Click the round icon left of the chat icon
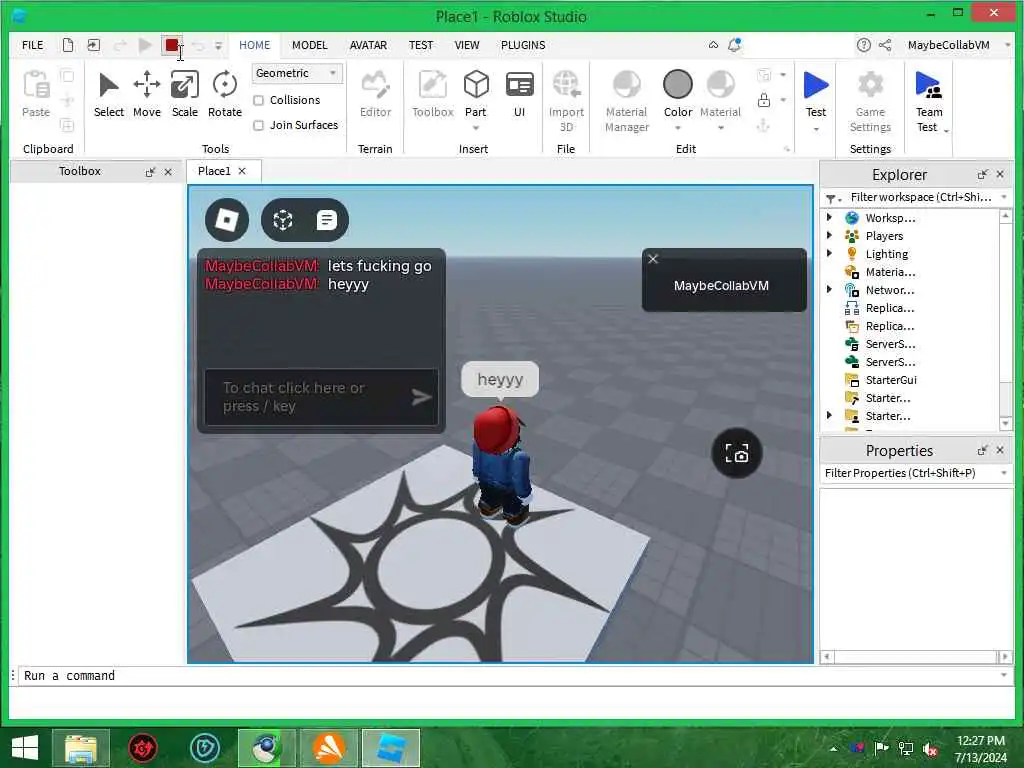The height and width of the screenshot is (768, 1024). click(x=283, y=220)
